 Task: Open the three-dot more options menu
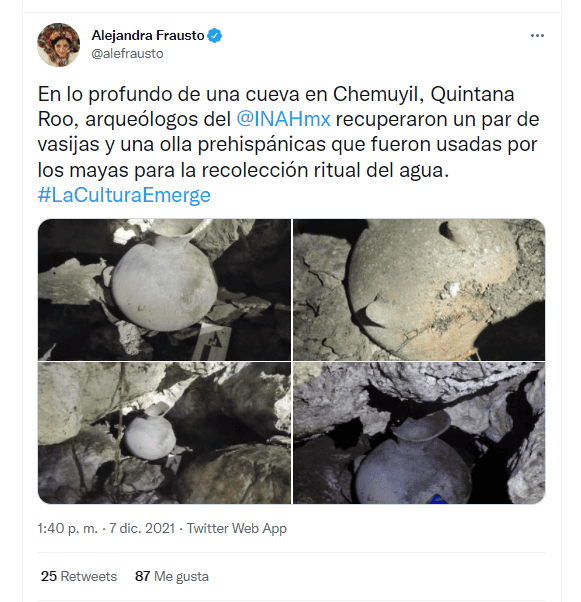click(537, 35)
